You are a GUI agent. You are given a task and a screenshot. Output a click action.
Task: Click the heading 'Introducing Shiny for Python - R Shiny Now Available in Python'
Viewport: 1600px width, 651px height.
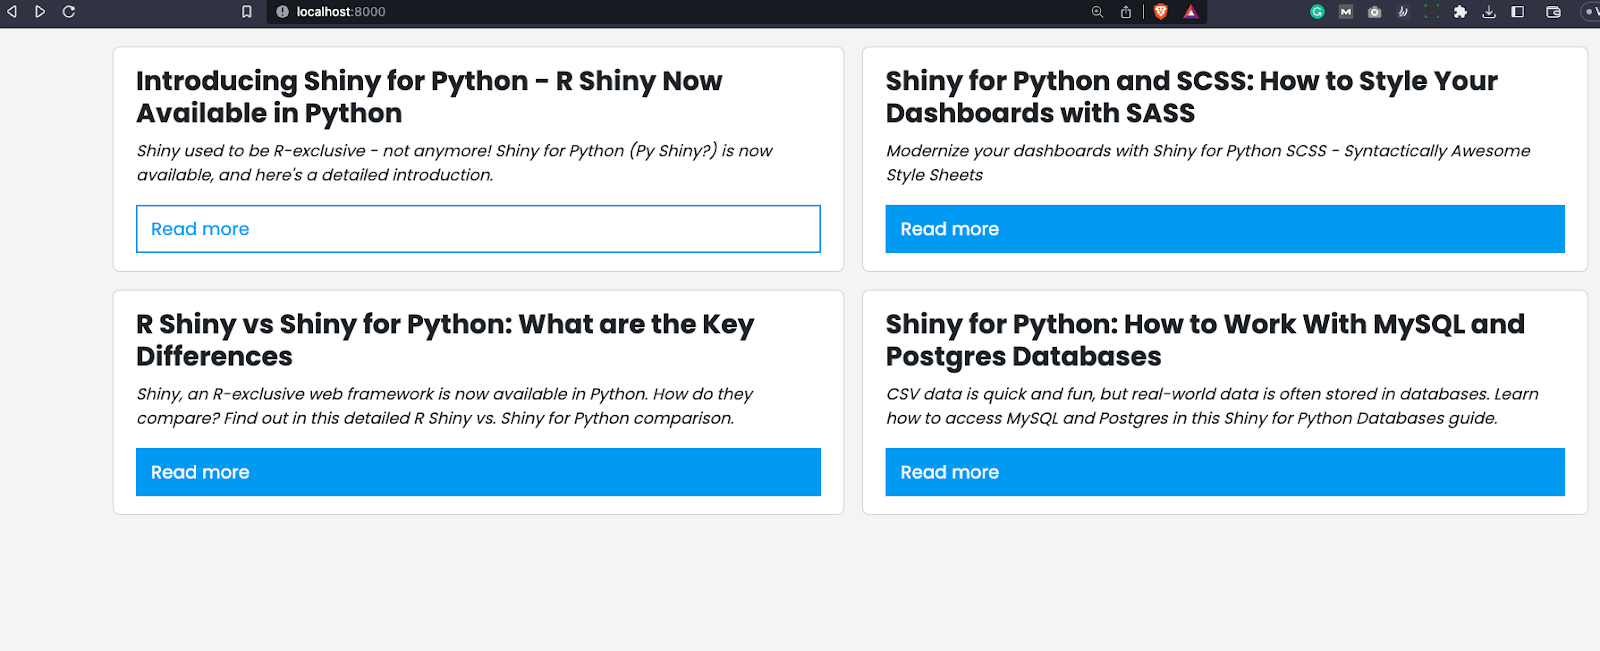pyautogui.click(x=429, y=97)
